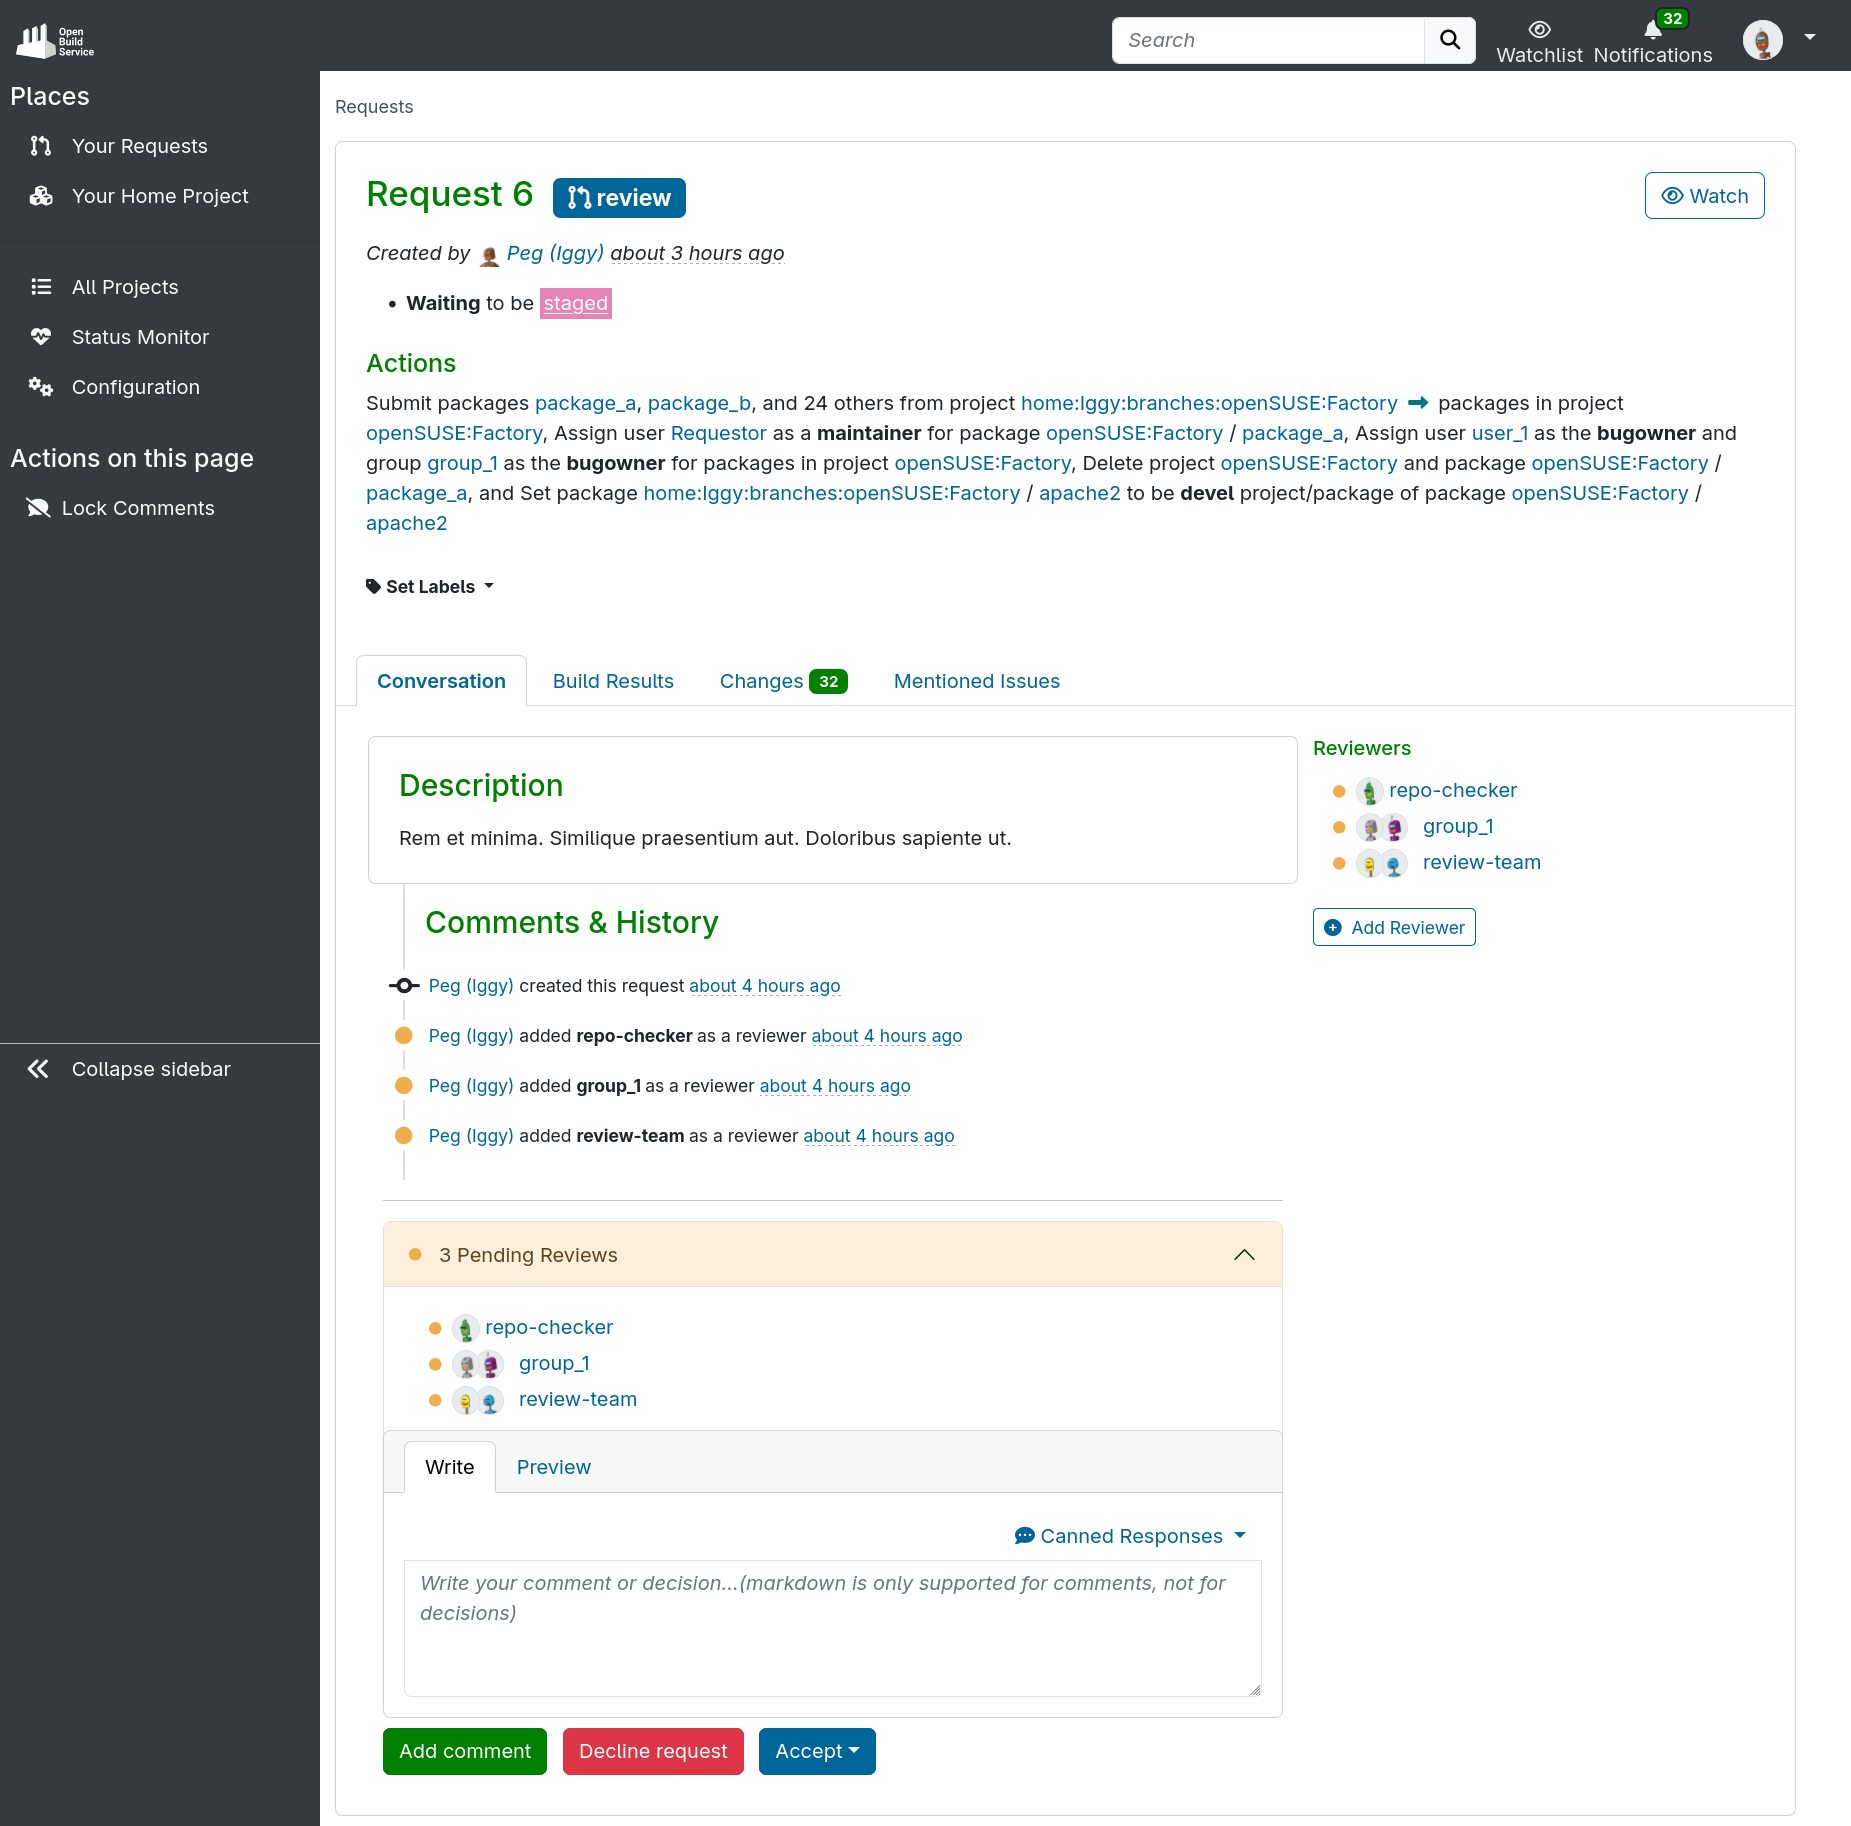Viewport: 1851px width, 1826px height.
Task: Collapse the 3 Pending Reviews section
Action: coord(1243,1255)
